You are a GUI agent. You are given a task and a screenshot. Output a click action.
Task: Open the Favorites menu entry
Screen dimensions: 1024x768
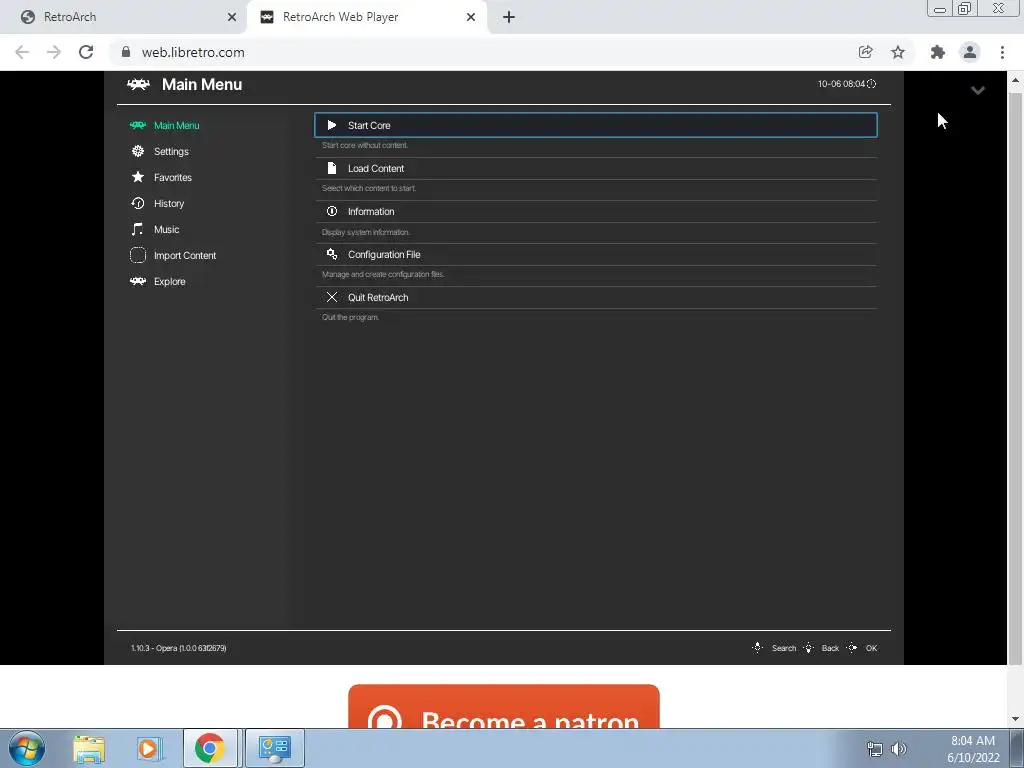(172, 178)
